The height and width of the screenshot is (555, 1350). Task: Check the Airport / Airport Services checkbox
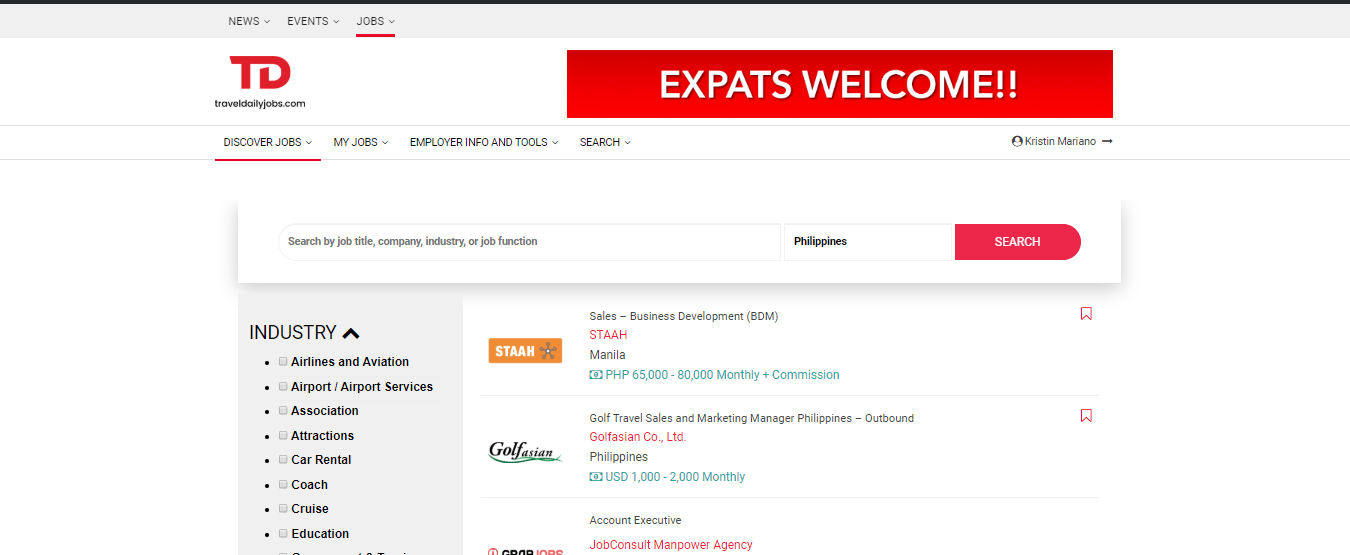pyautogui.click(x=283, y=387)
